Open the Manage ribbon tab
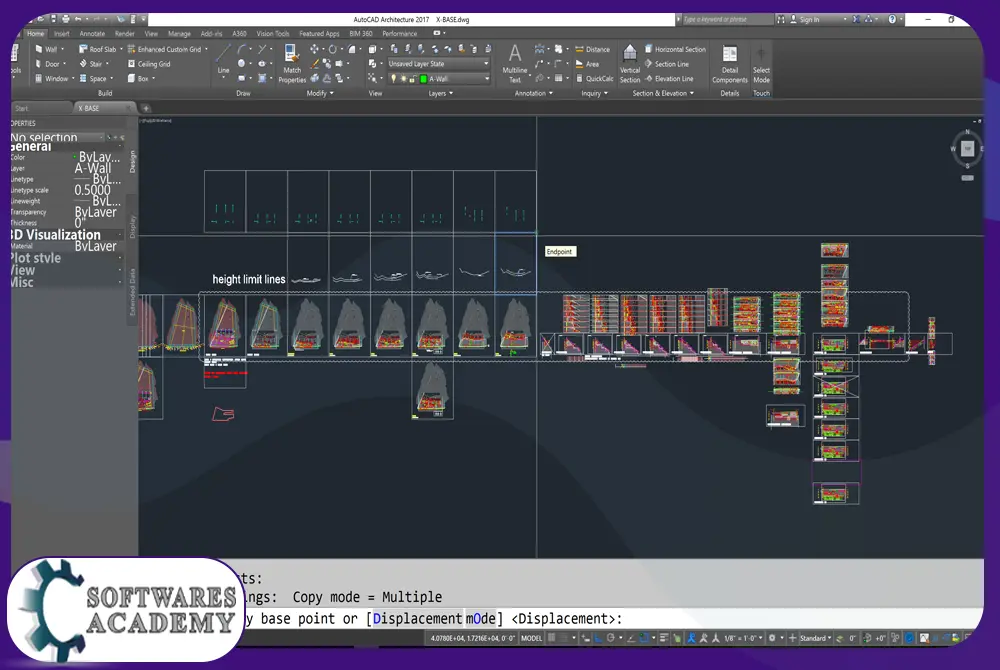Image resolution: width=1000 pixels, height=670 pixels. [179, 33]
